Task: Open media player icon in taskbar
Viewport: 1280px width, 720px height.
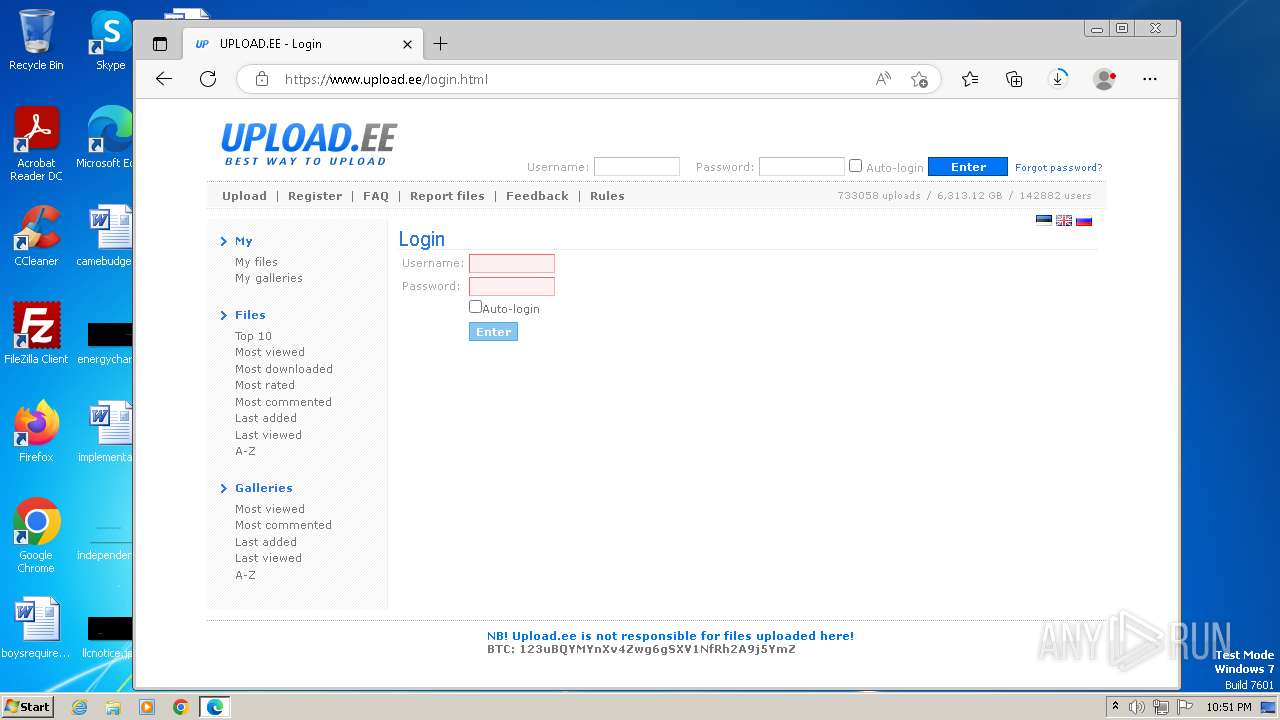Action: pos(147,707)
